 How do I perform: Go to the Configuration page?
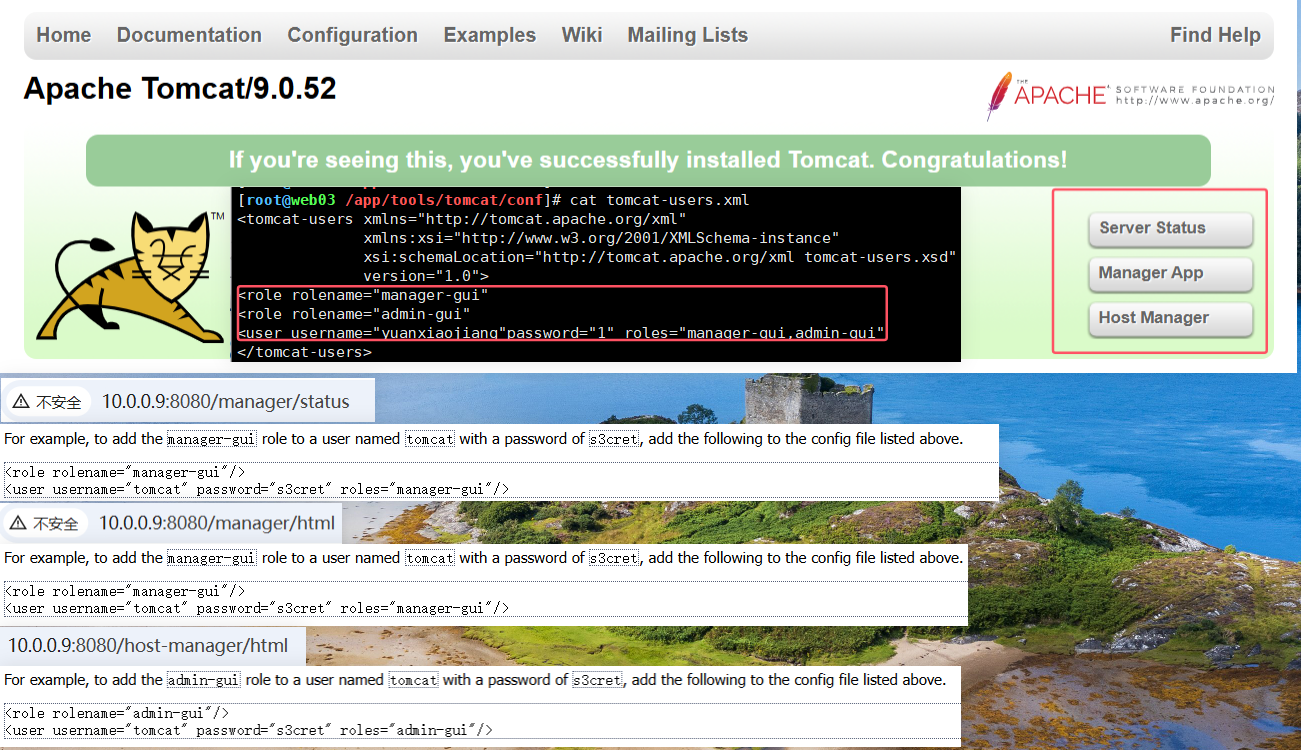352,35
